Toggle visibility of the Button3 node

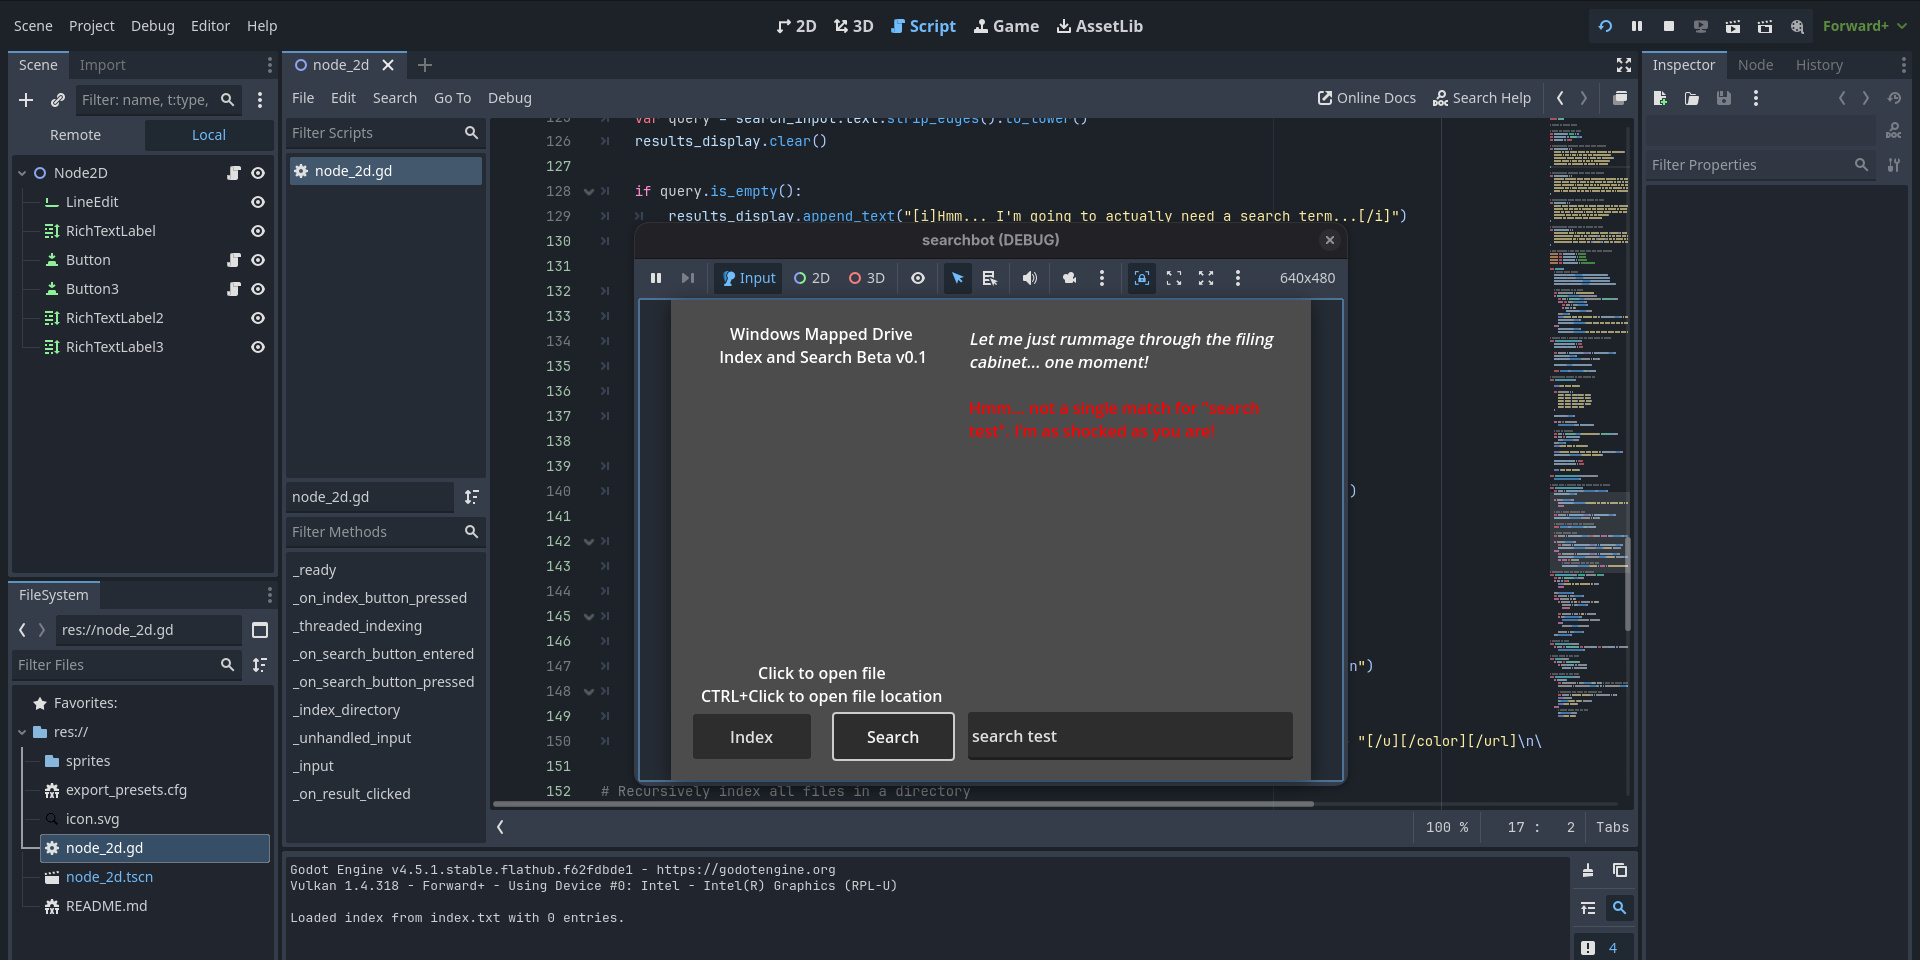[258, 289]
